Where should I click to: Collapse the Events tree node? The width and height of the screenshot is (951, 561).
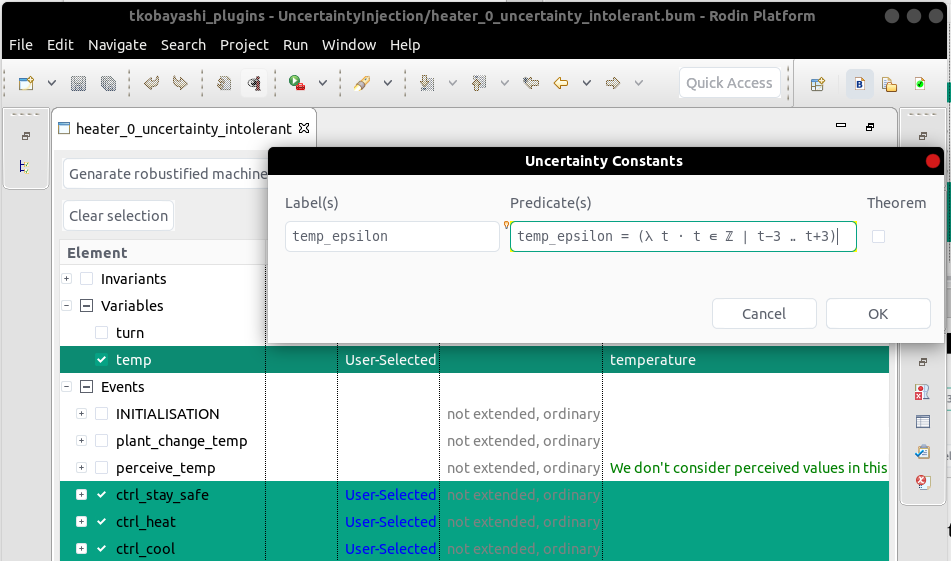pyautogui.click(x=67, y=387)
